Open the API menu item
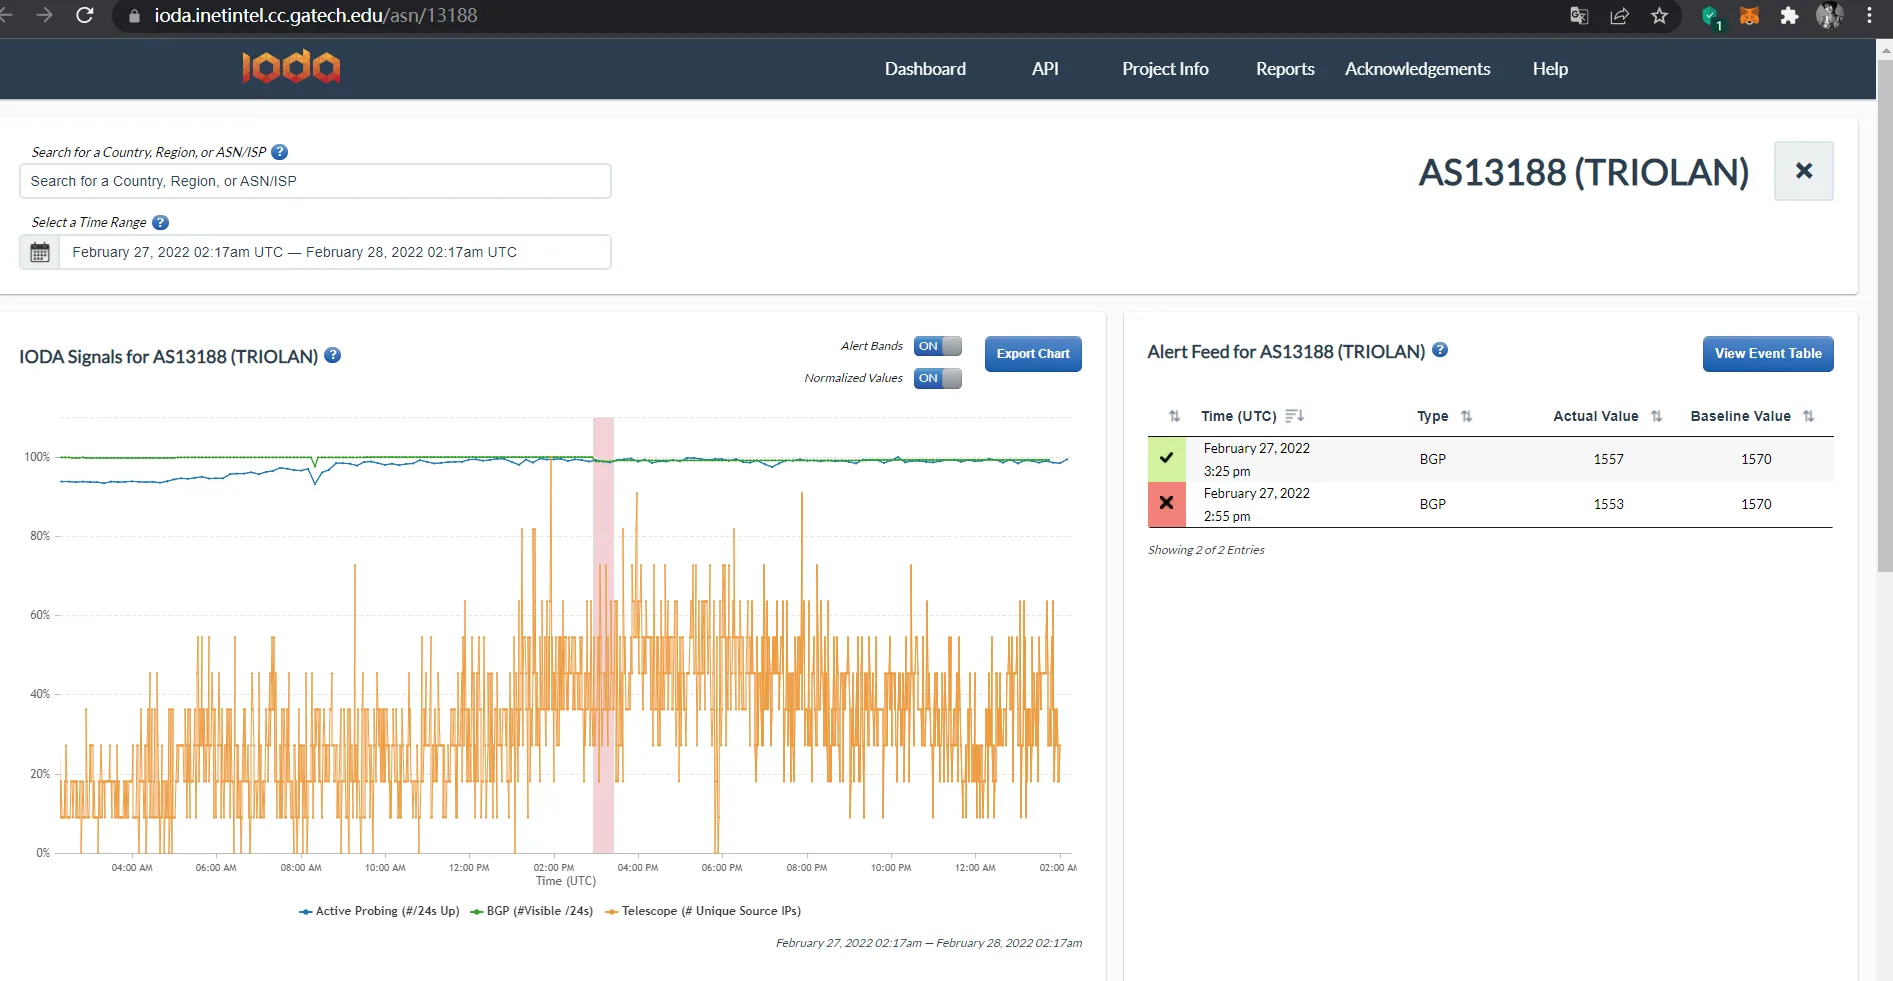The width and height of the screenshot is (1893, 981). (1045, 69)
